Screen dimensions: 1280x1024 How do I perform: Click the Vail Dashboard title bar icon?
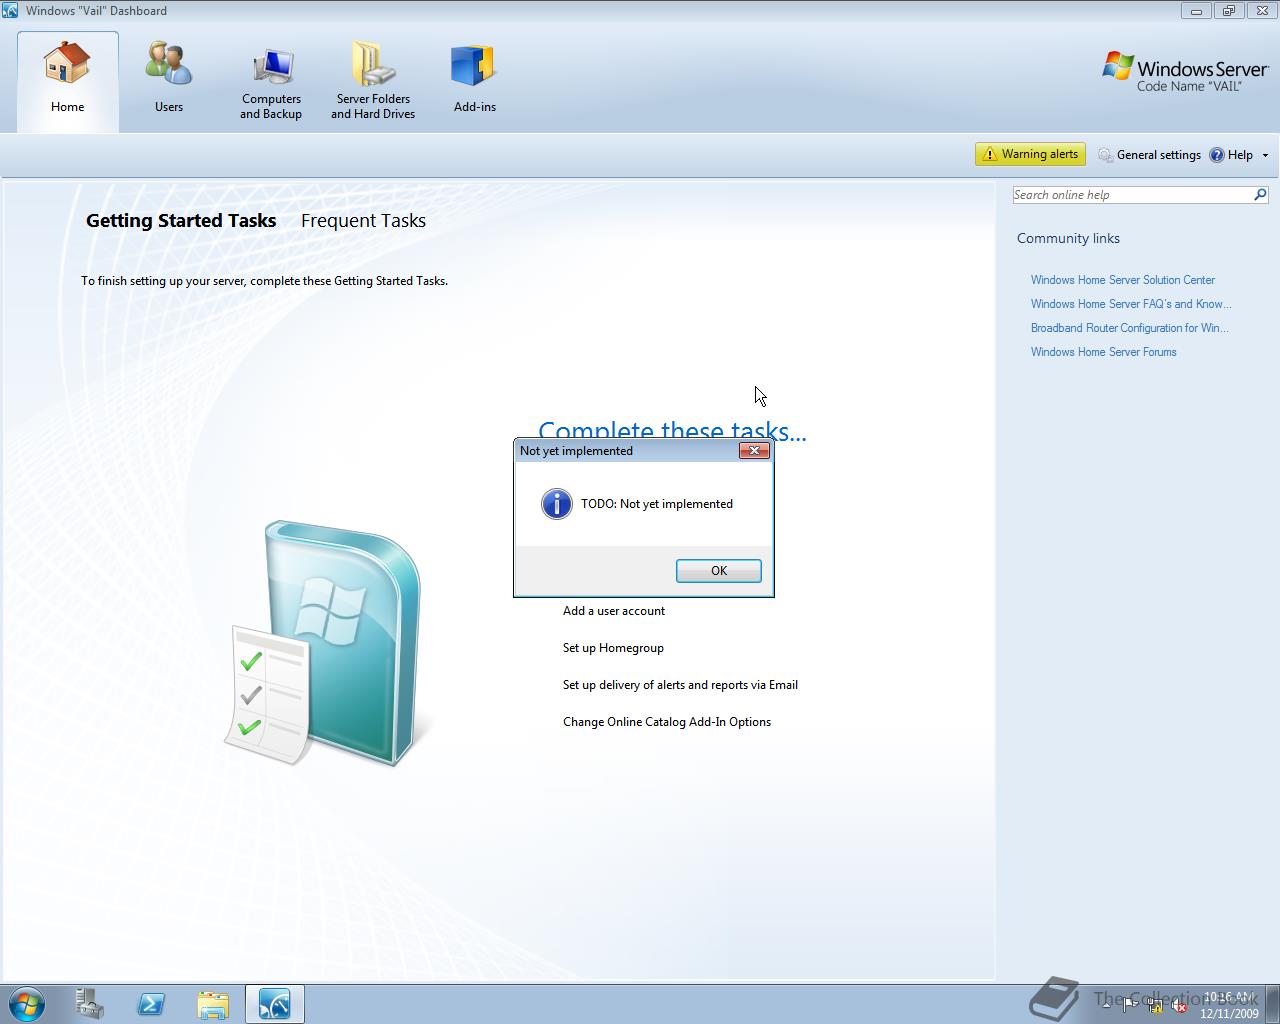[10, 11]
